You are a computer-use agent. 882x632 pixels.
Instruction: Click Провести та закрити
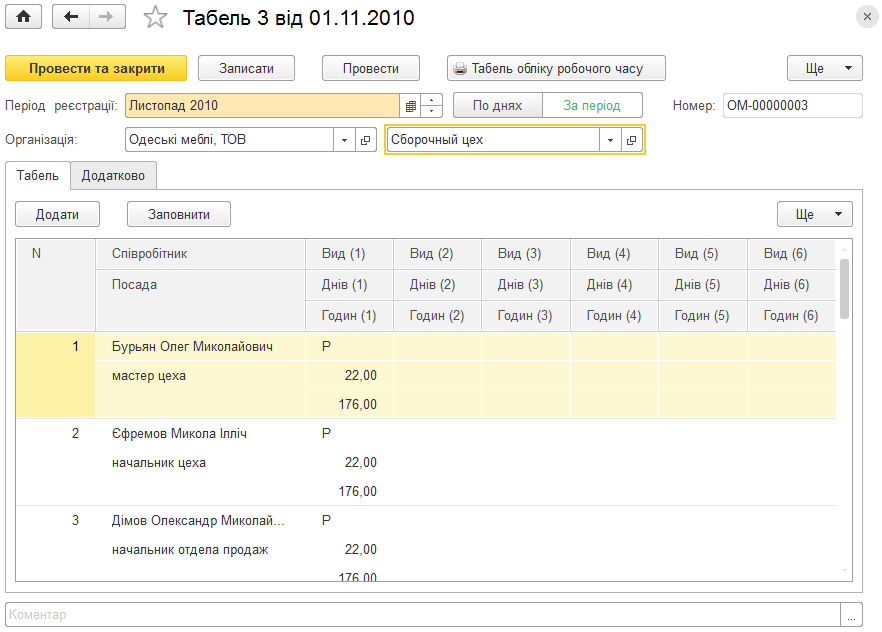coord(96,69)
